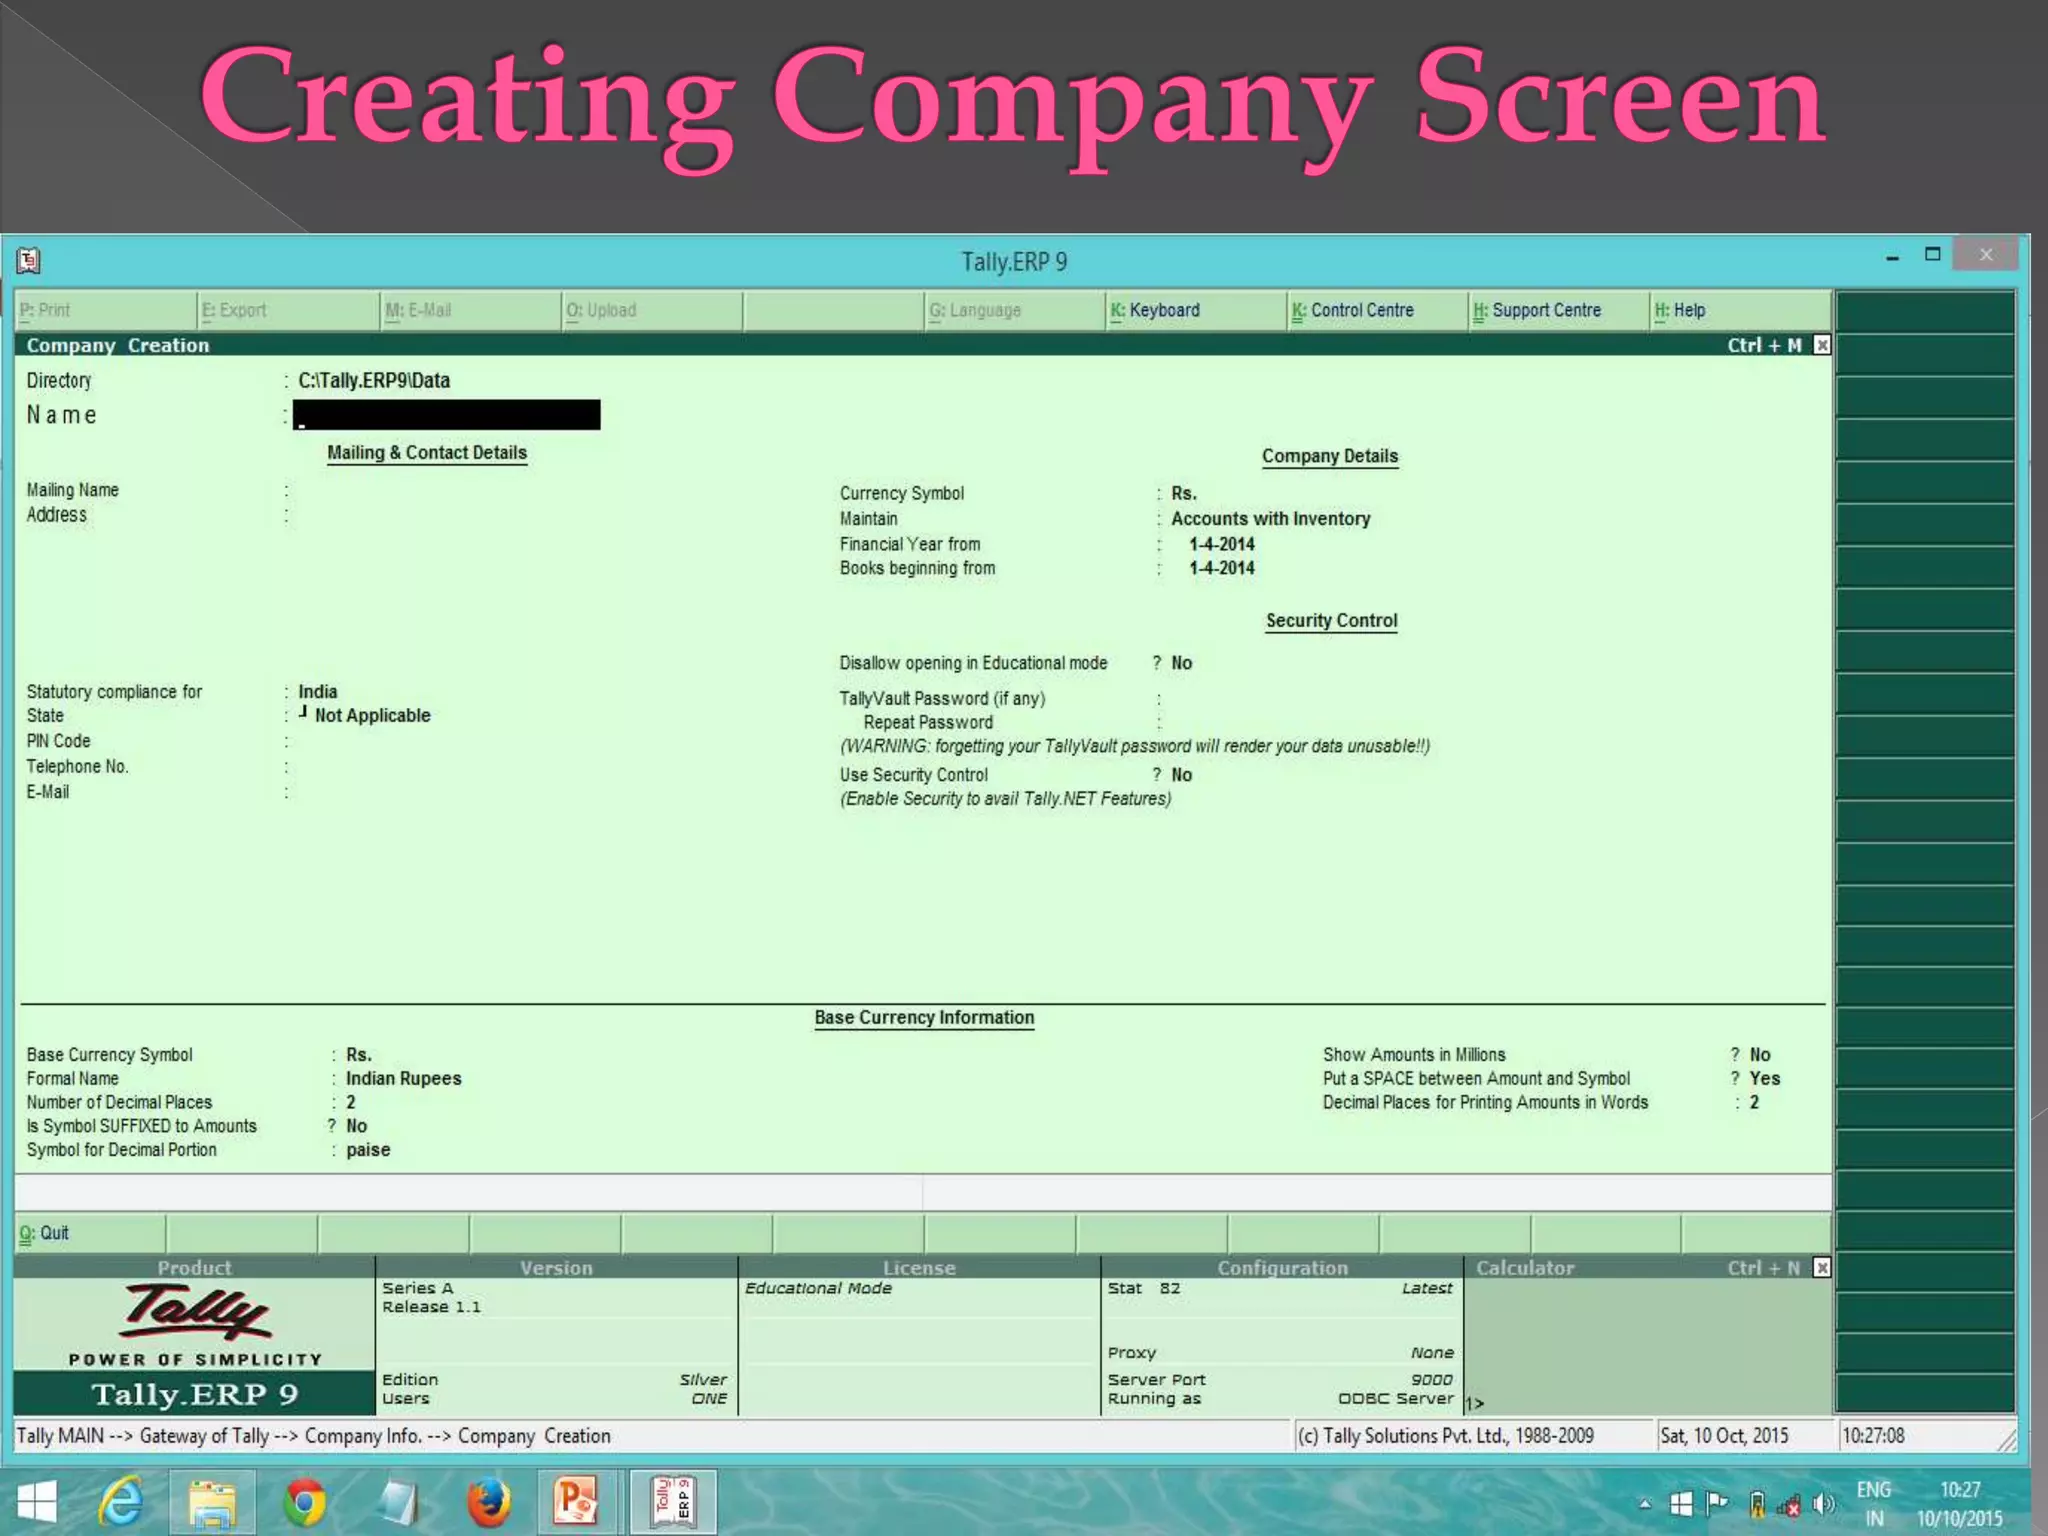Click the company Name input field

point(447,415)
